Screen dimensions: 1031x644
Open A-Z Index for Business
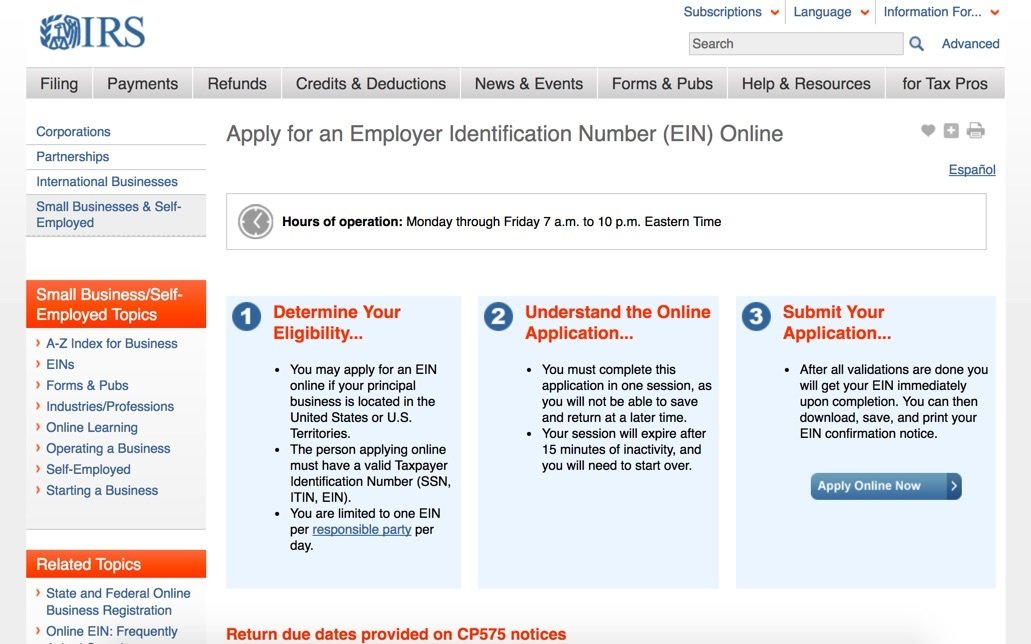112,343
